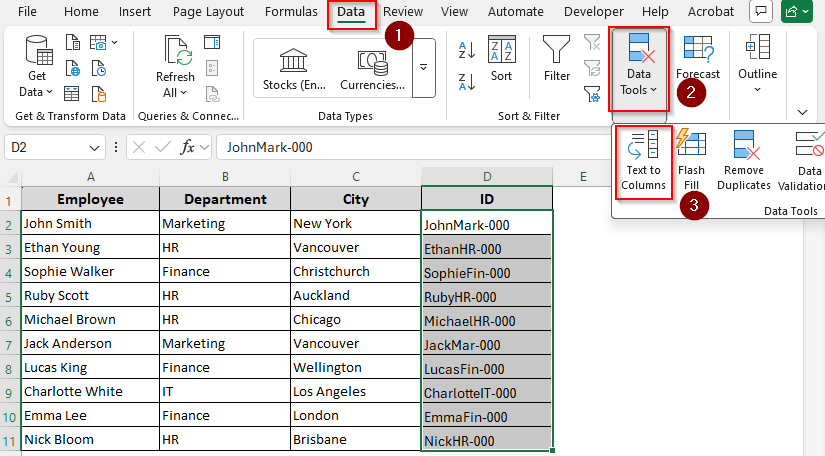The width and height of the screenshot is (825, 456).
Task: Click the Refresh All button
Action: pos(175,67)
